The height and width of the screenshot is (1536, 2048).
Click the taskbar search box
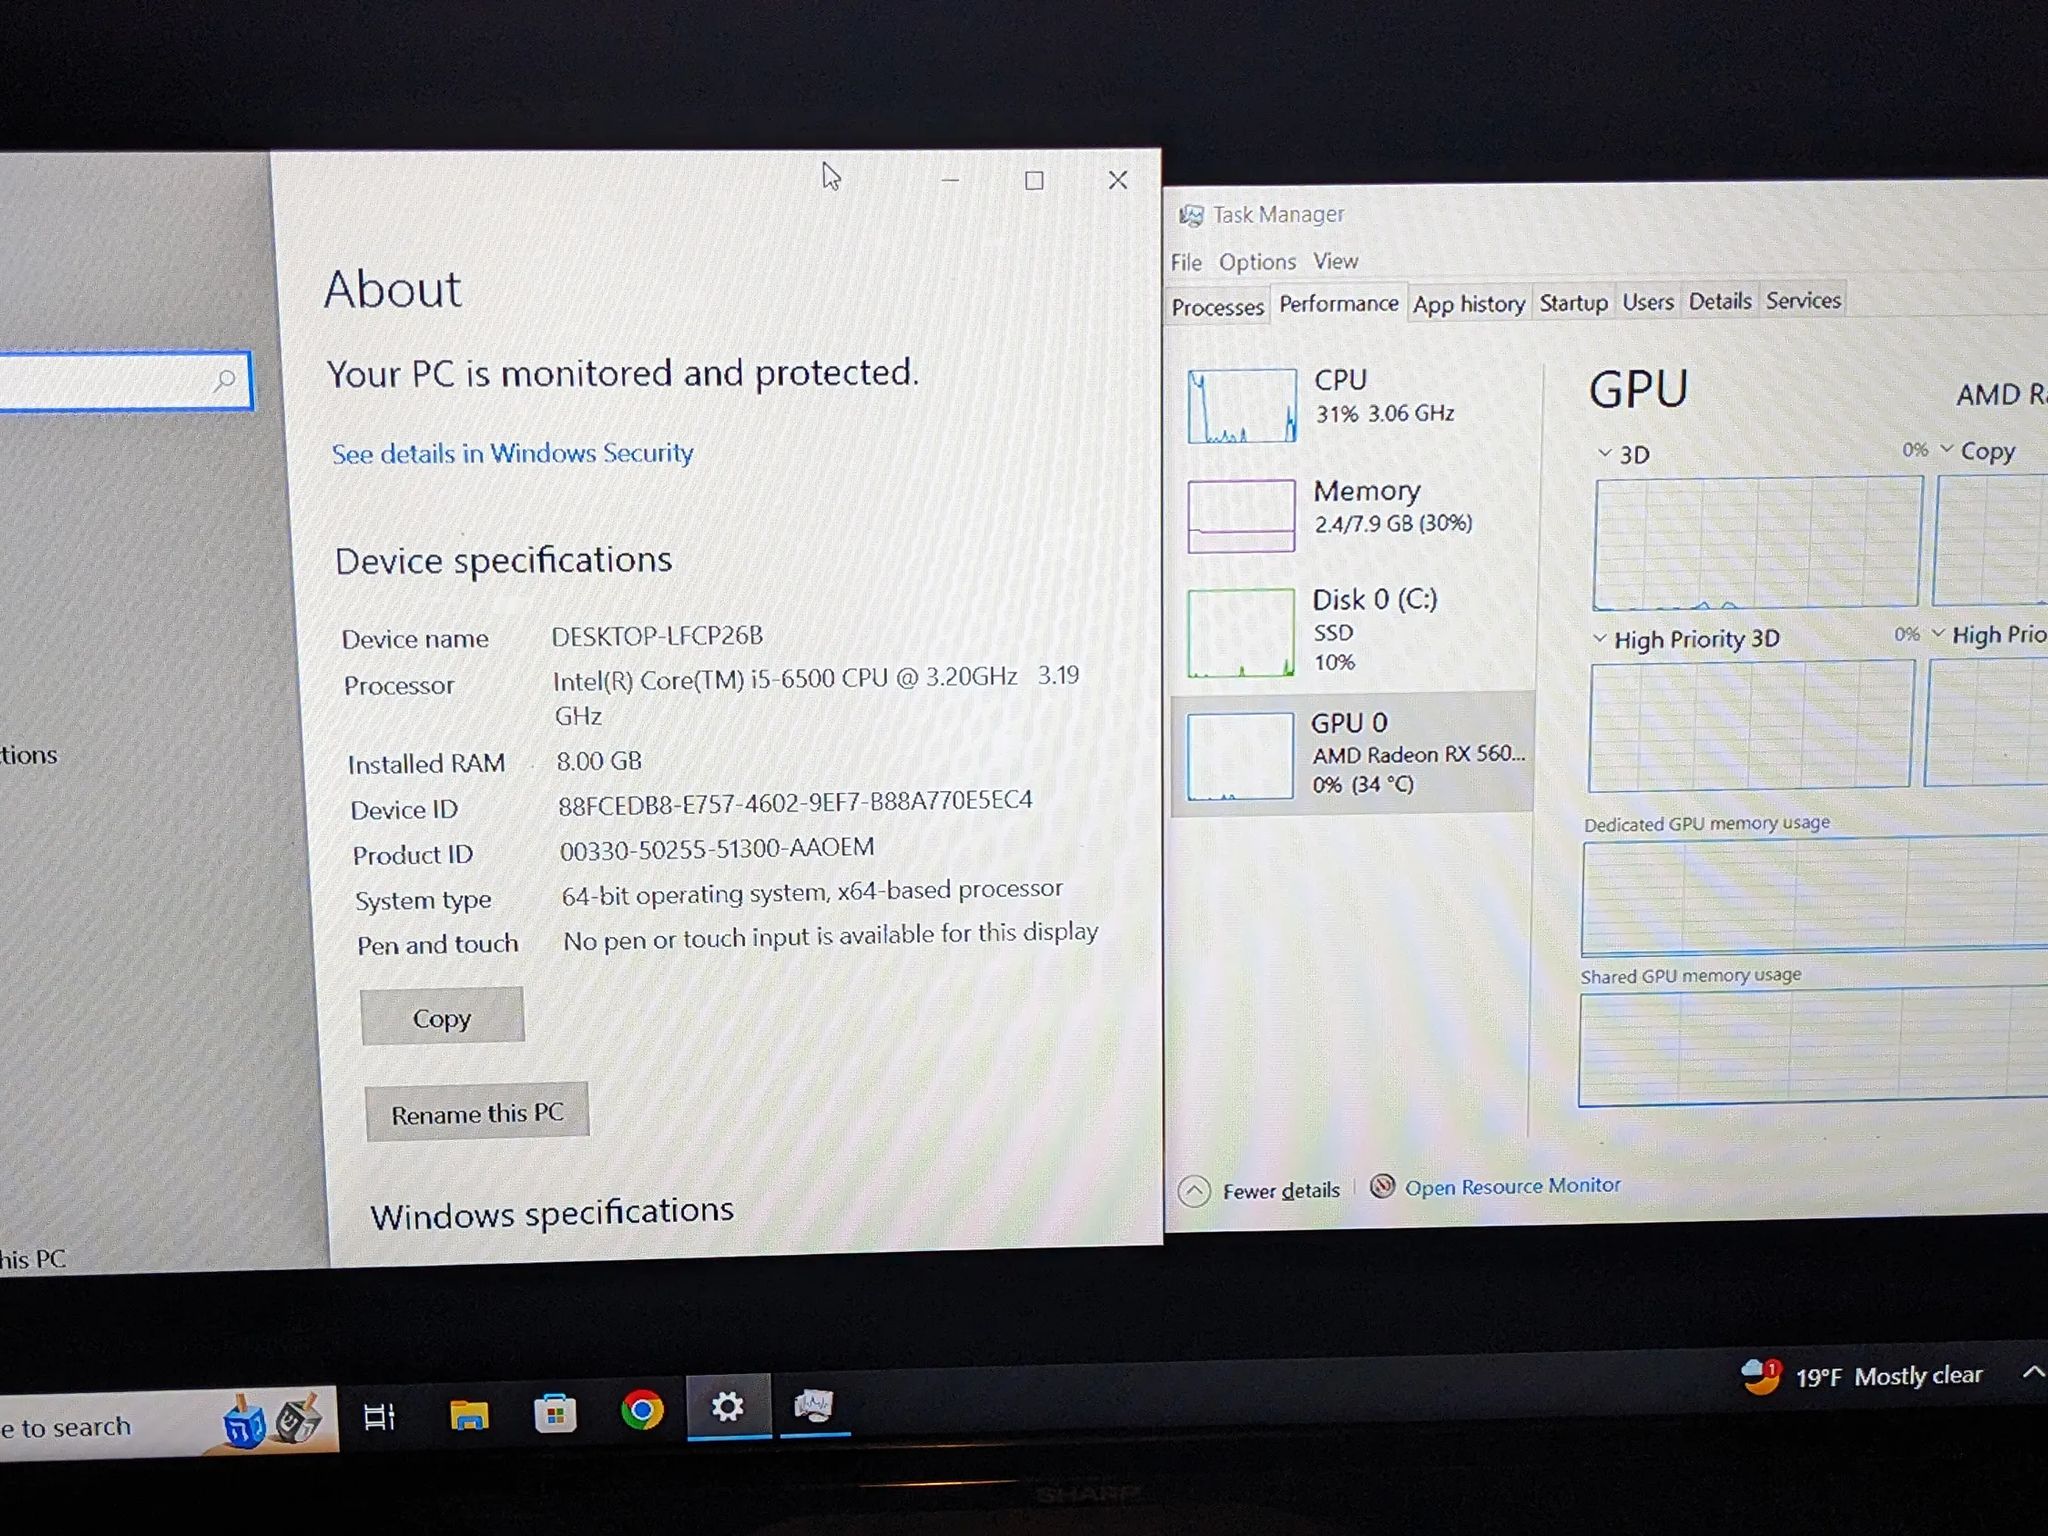coord(168,1424)
